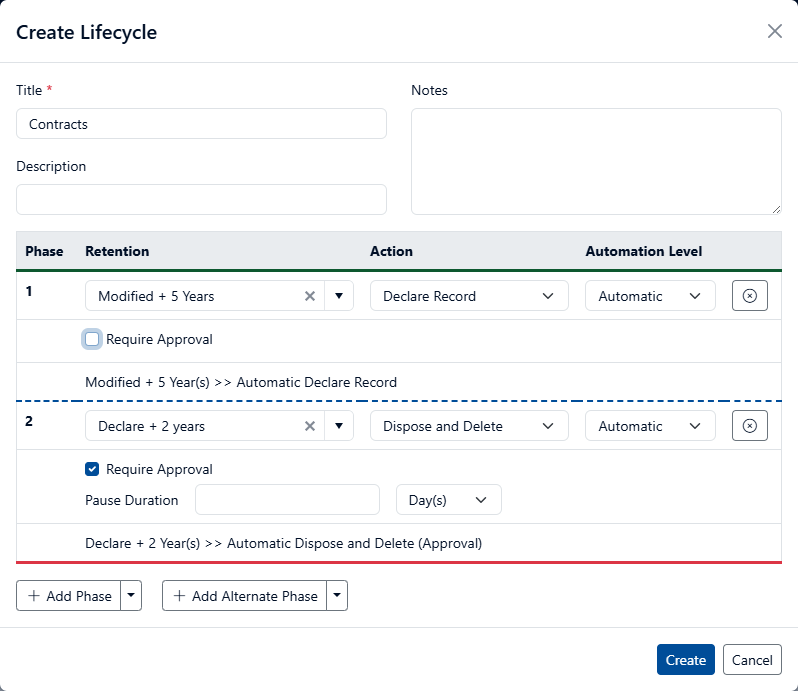Enable Require Approval for phase 1
The image size is (798, 691).
click(x=93, y=339)
